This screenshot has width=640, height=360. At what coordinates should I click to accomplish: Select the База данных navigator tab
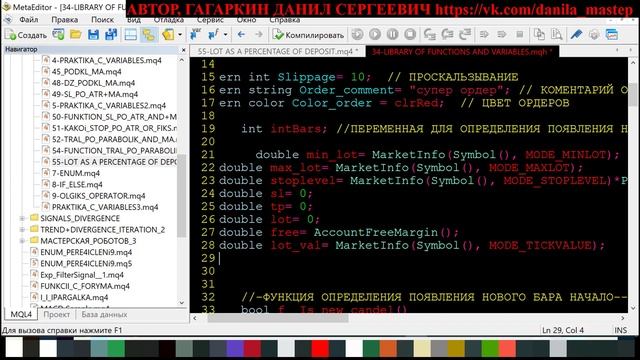(x=104, y=314)
